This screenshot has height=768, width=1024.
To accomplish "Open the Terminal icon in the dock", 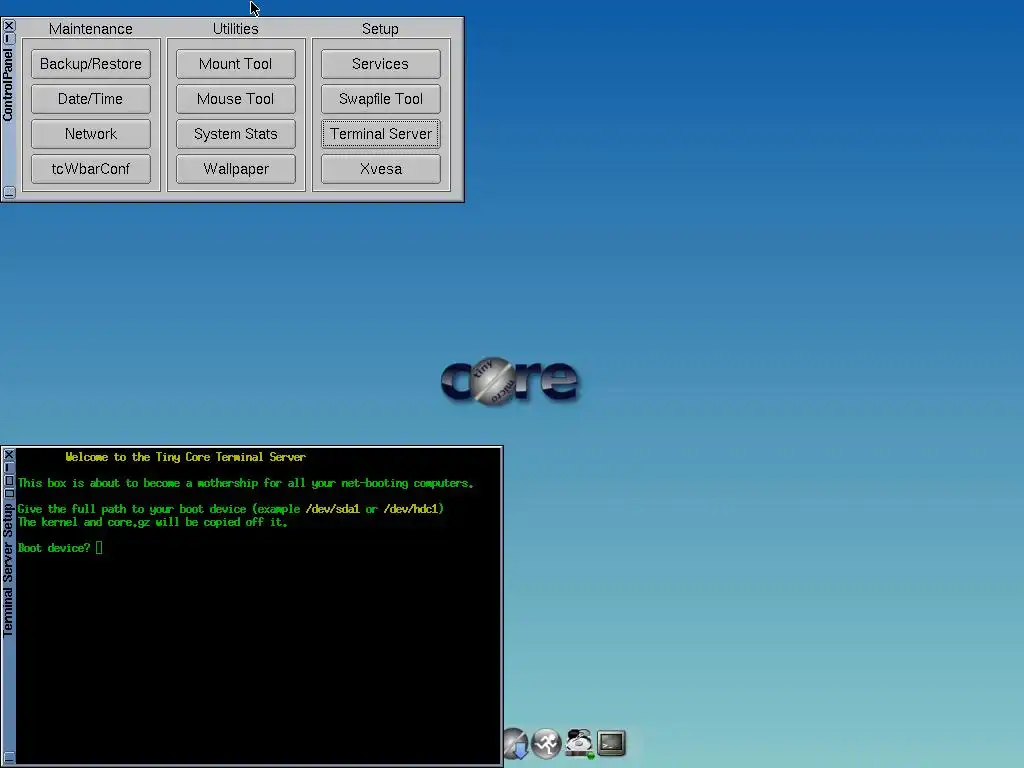I will (x=611, y=743).
